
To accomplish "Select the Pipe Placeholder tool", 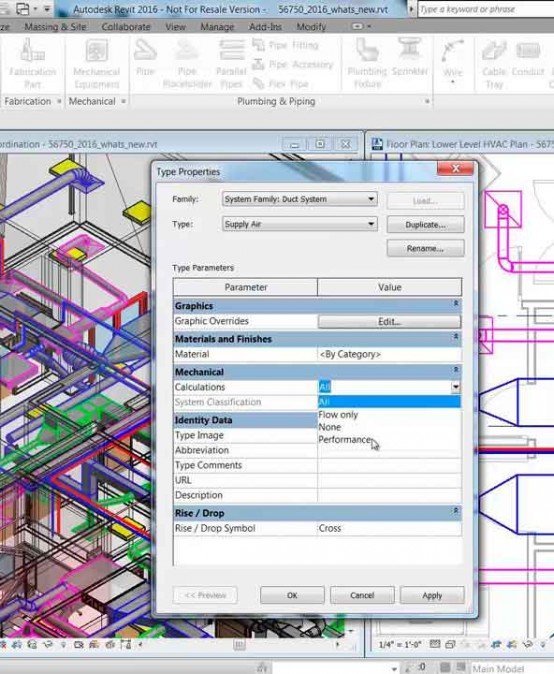I will pos(187,63).
